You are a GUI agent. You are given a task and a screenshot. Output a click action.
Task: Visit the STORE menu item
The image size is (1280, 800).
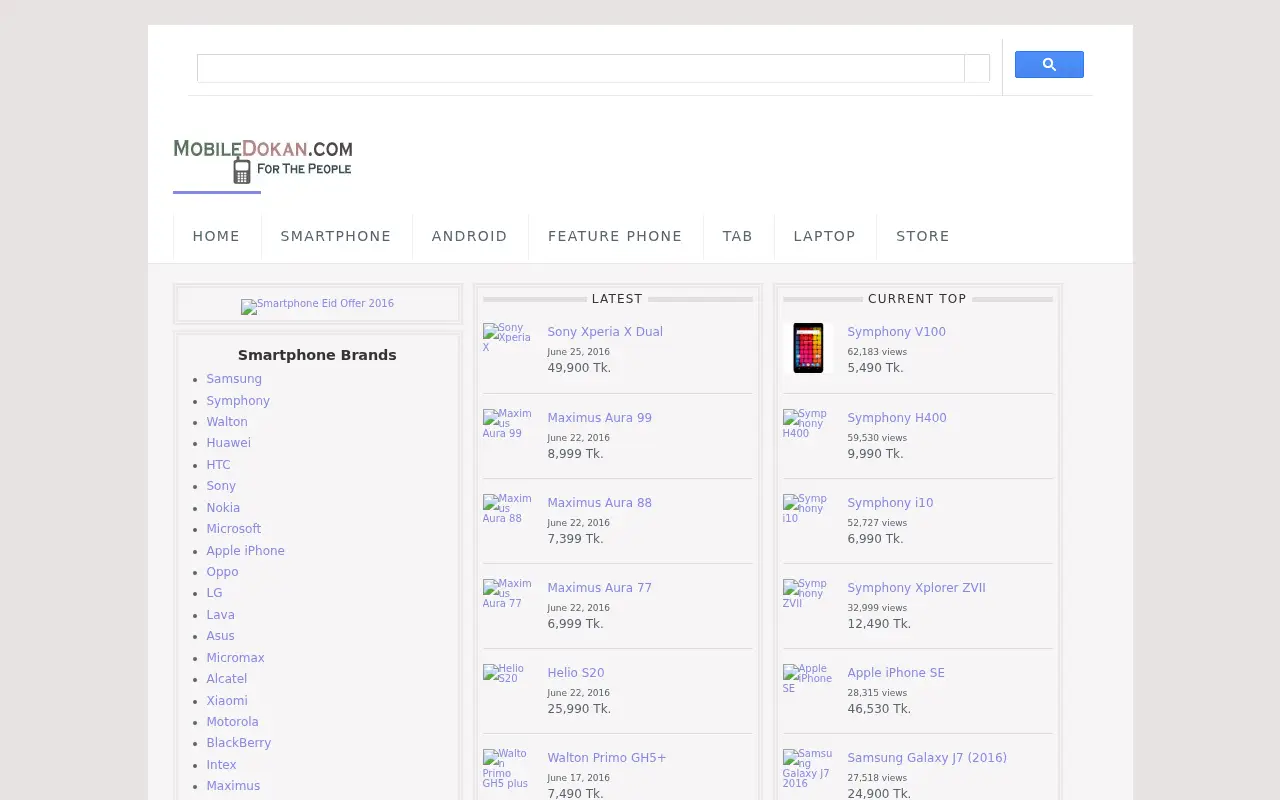[x=923, y=236]
